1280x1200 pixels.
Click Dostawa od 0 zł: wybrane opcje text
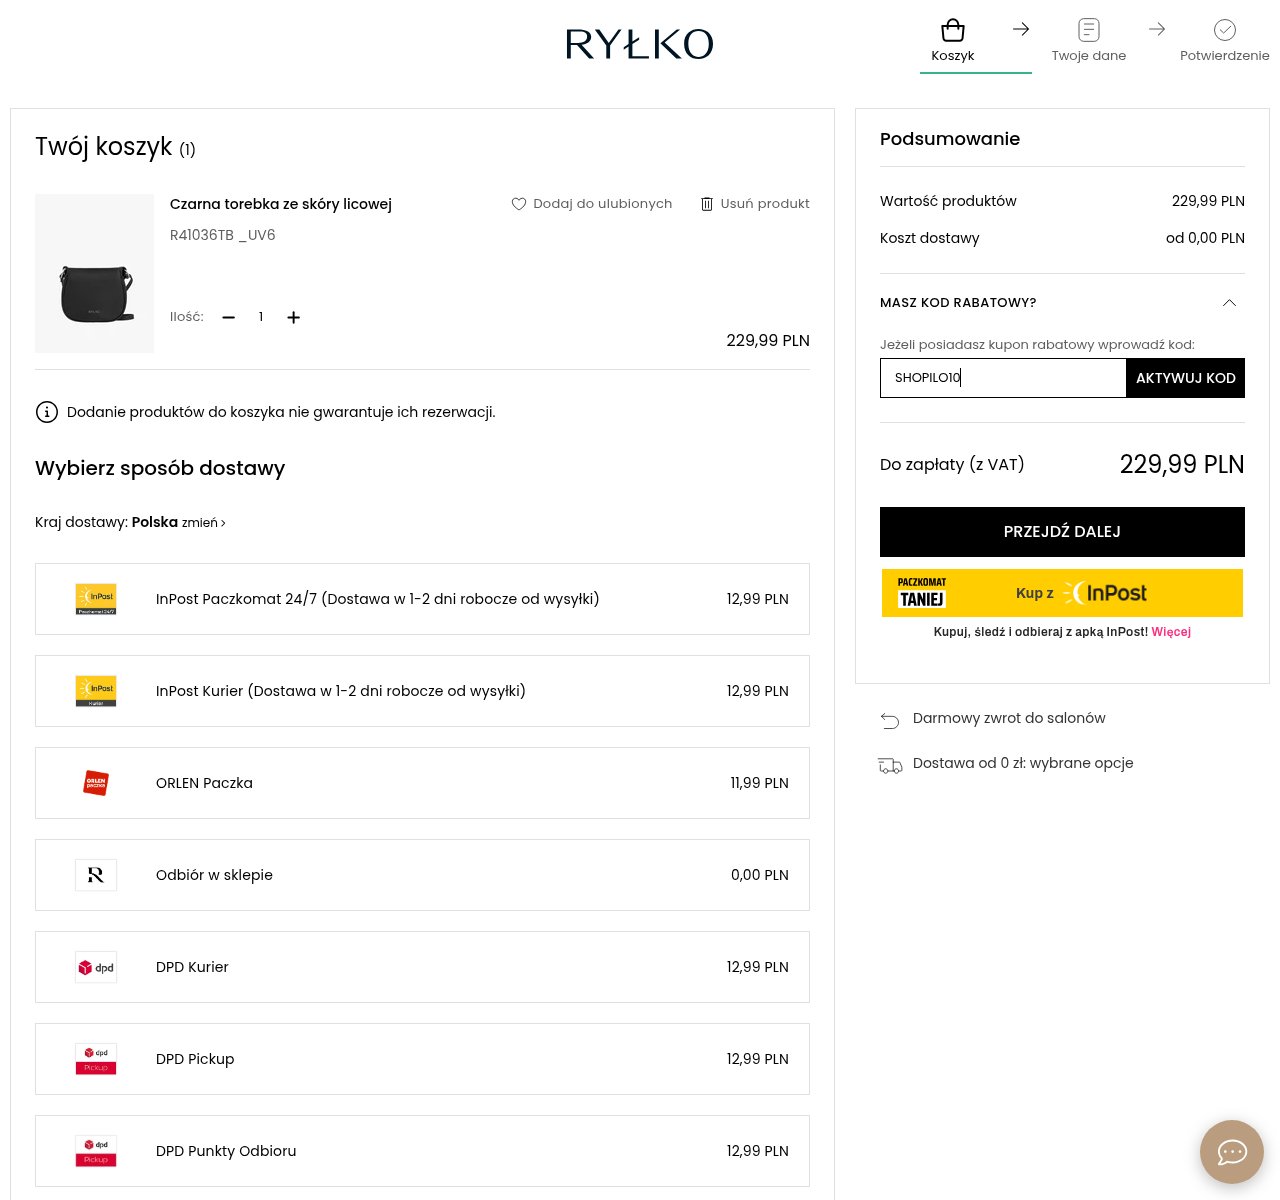(x=1023, y=763)
